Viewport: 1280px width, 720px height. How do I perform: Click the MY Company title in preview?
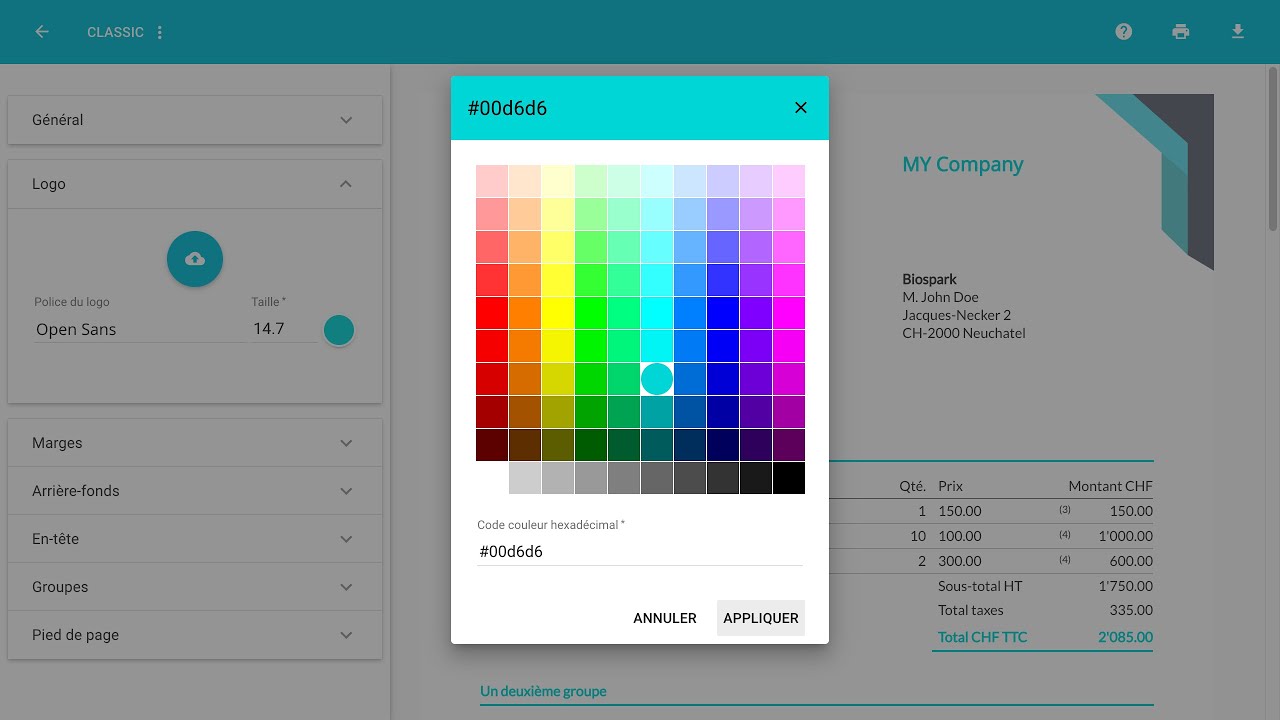click(963, 164)
